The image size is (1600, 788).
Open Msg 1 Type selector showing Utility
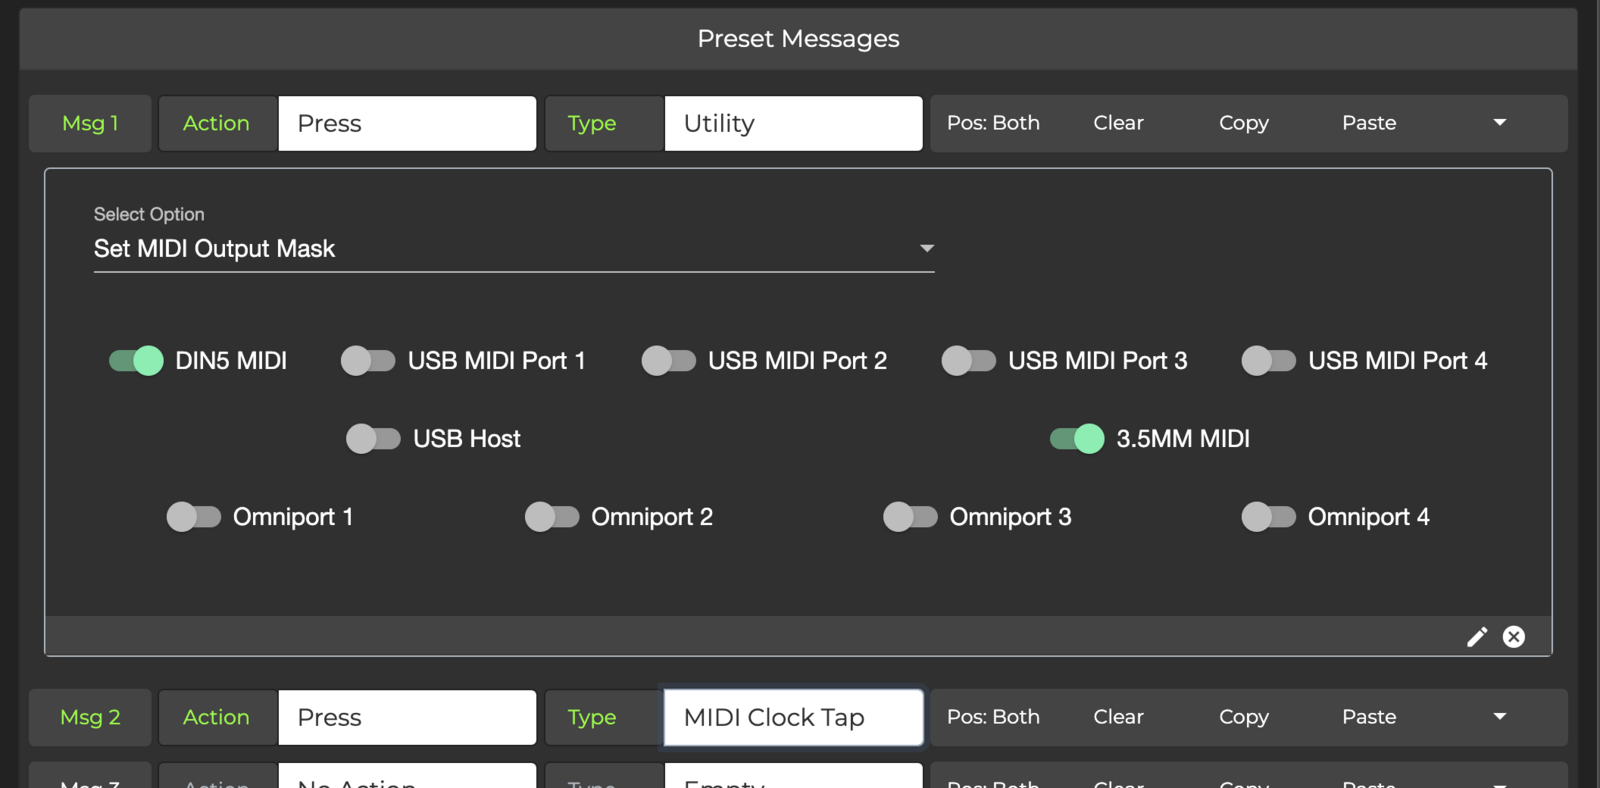coord(793,123)
